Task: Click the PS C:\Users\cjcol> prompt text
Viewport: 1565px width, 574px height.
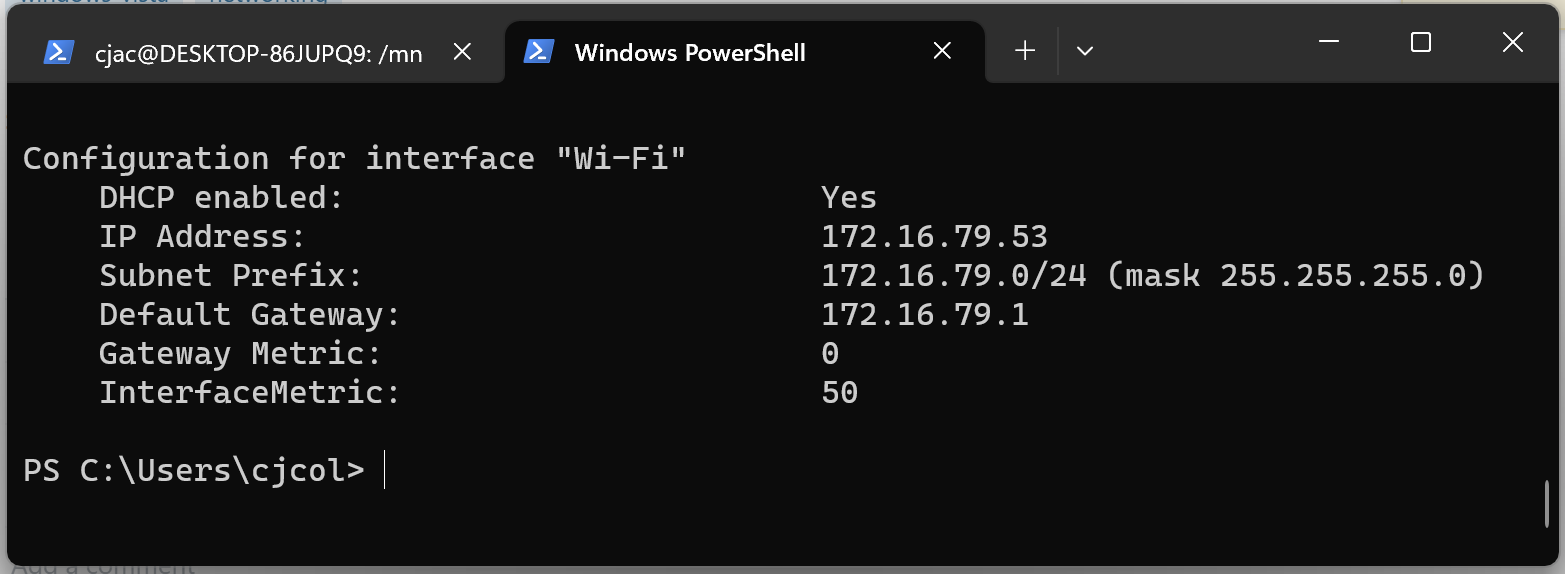Action: tap(194, 471)
